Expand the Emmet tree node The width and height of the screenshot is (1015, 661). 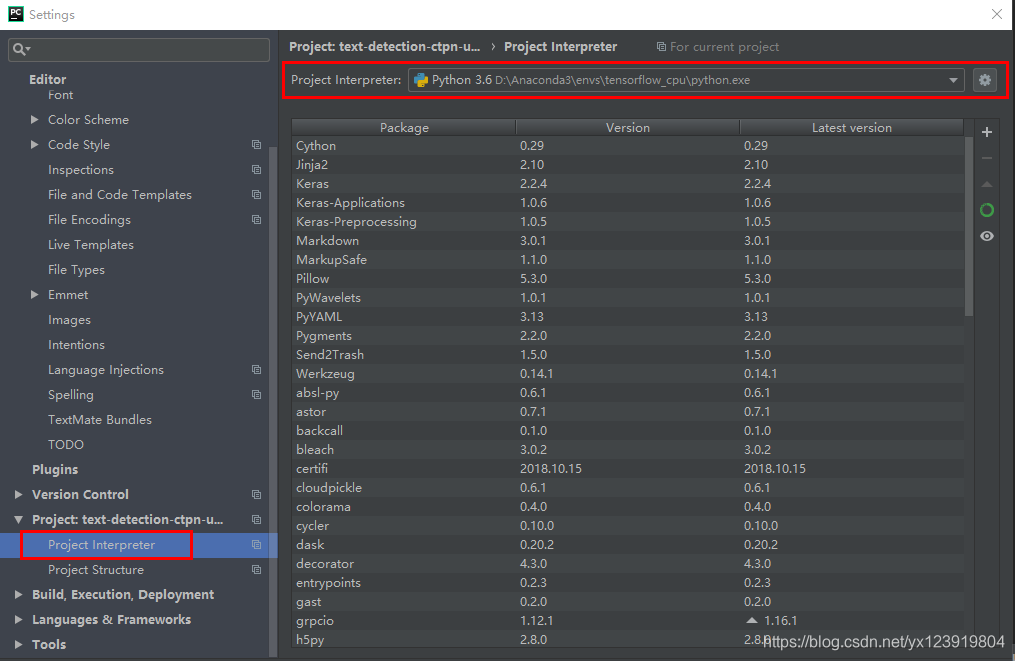tap(34, 295)
